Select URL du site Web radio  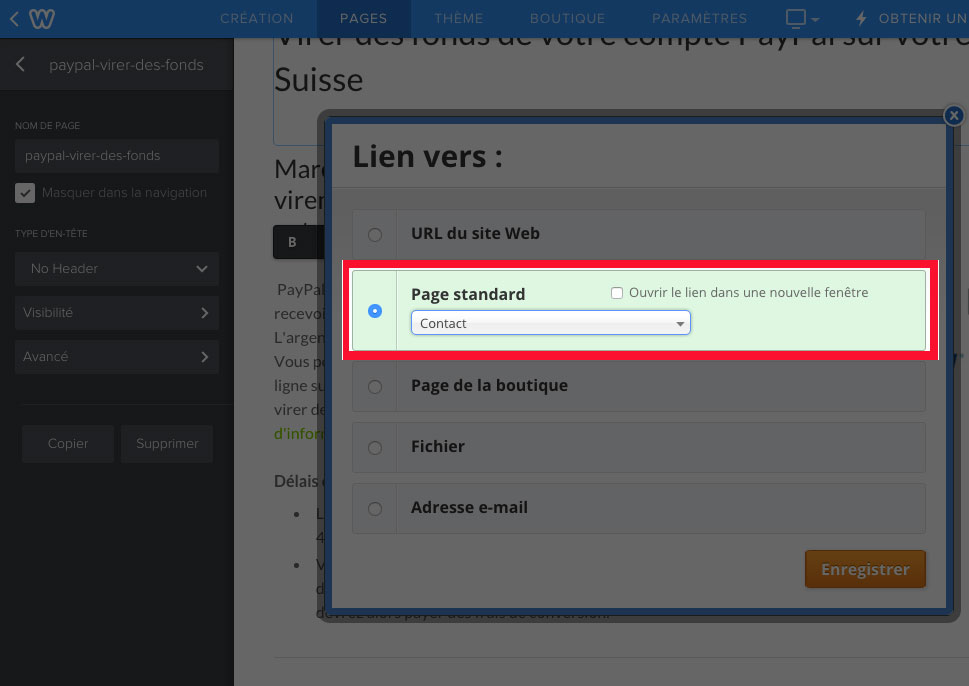click(x=375, y=234)
